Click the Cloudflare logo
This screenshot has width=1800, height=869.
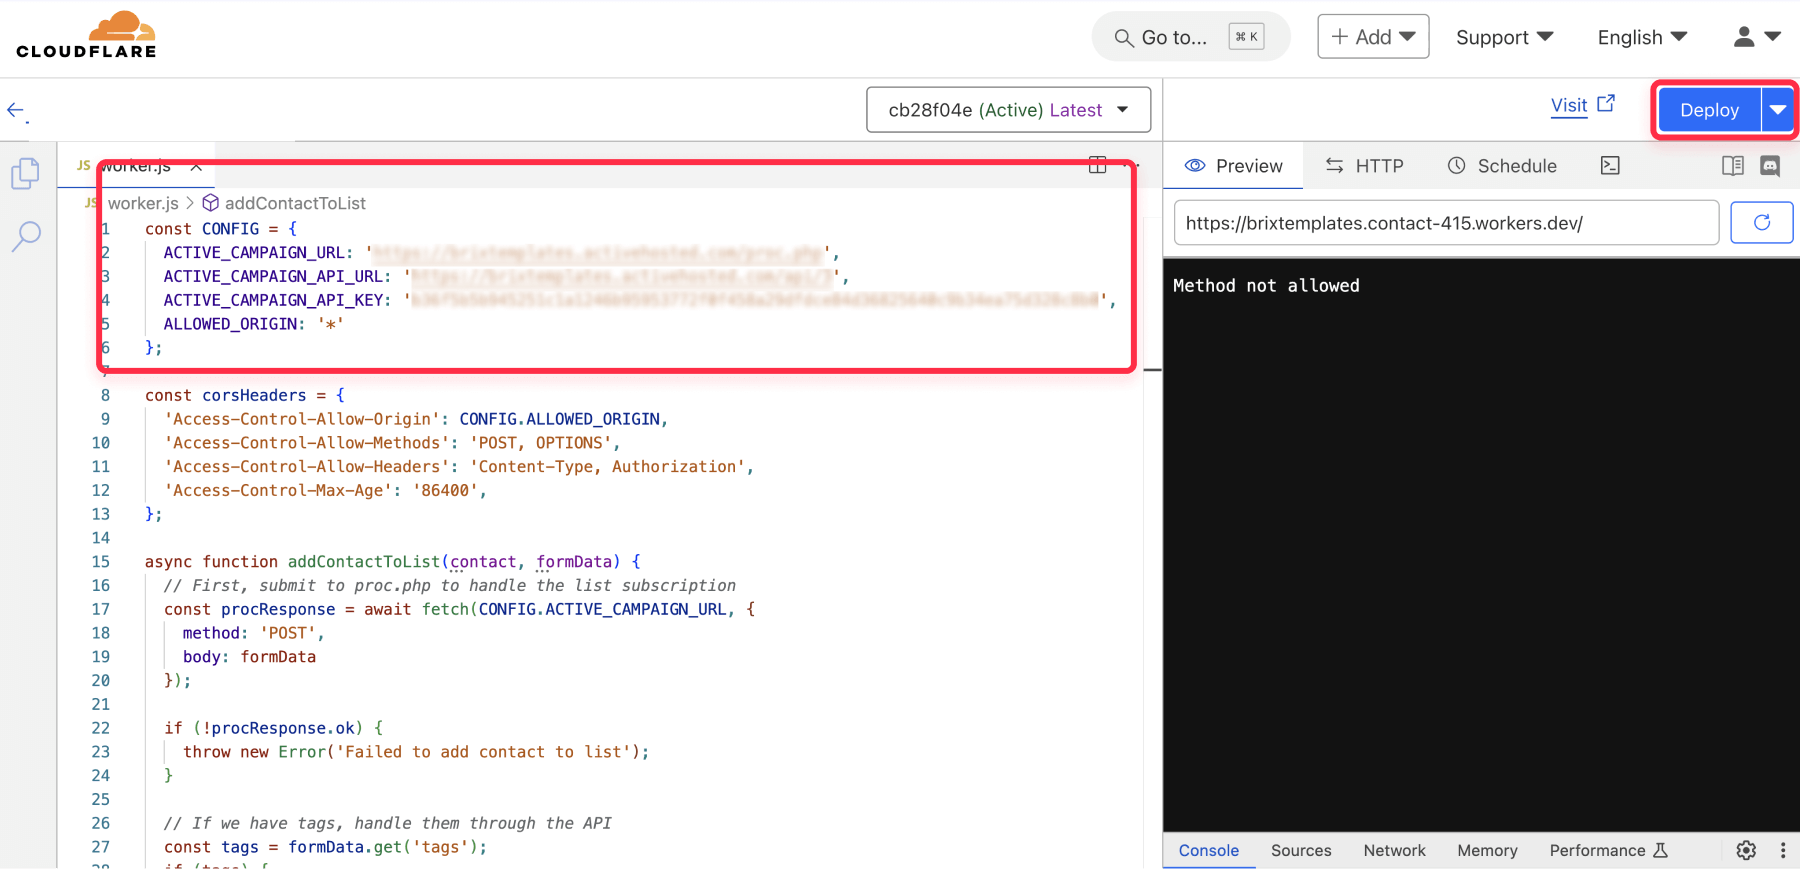[86, 36]
